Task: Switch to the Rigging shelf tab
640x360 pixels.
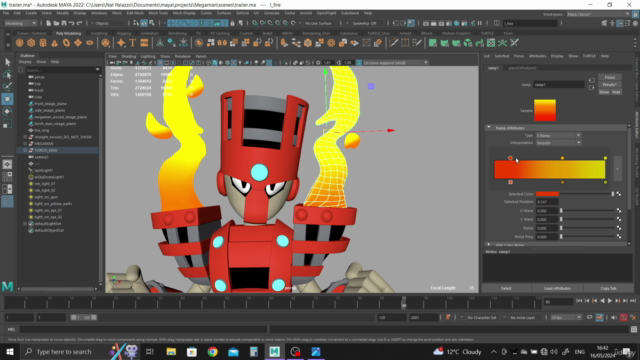Action: pos(124,33)
